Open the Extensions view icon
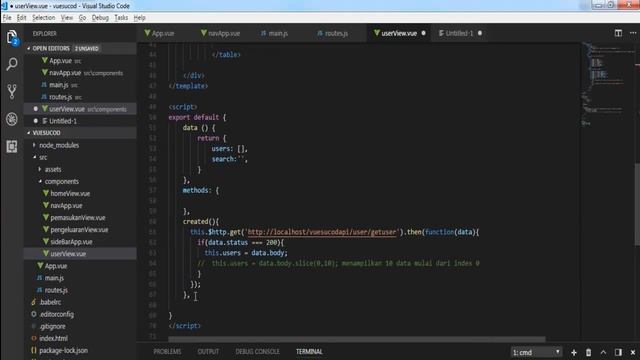Image resolution: width=640 pixels, height=360 pixels. [12, 146]
